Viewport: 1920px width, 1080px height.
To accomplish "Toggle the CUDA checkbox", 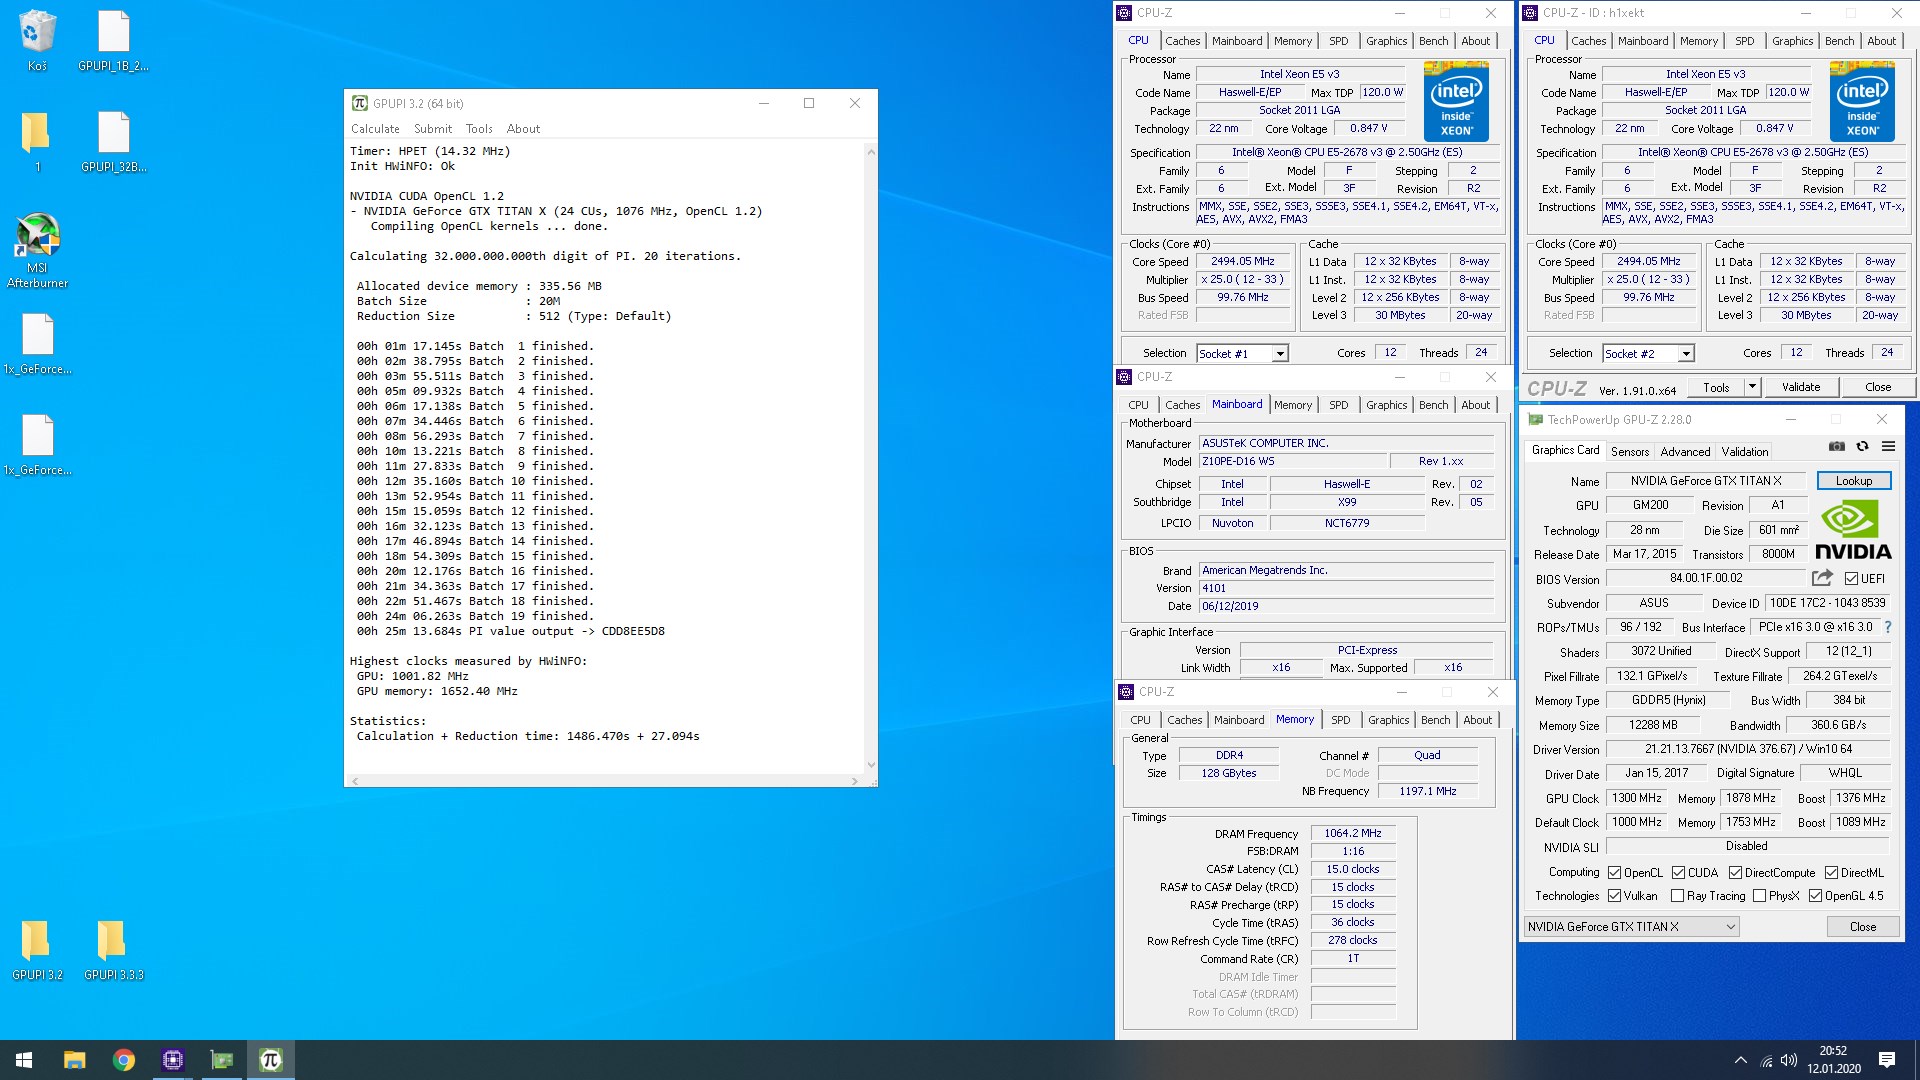I will 1678,872.
